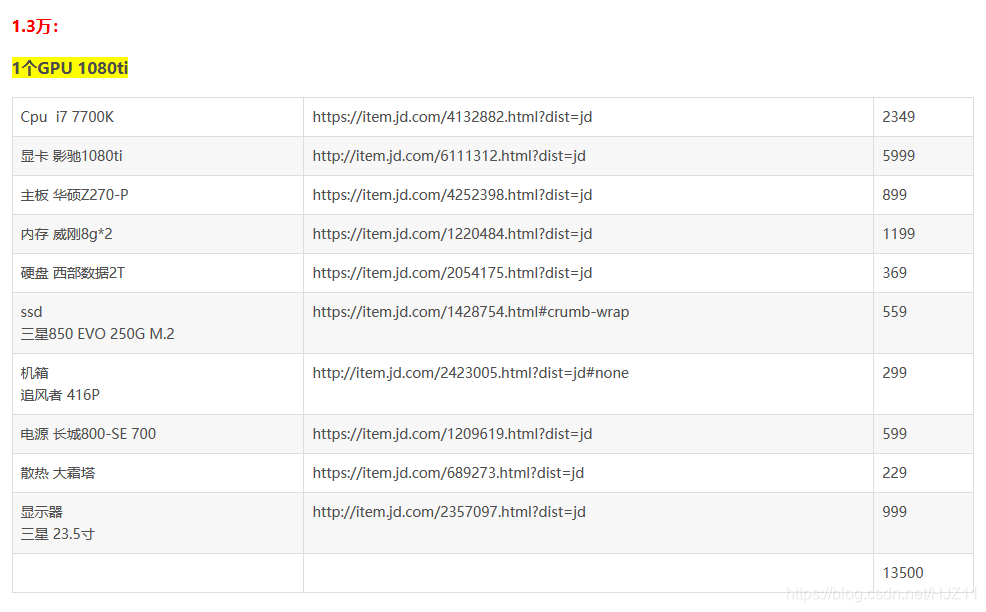The width and height of the screenshot is (986, 612).
Task: Select the '机箱 追风者 416P' cell
Action: point(158,384)
